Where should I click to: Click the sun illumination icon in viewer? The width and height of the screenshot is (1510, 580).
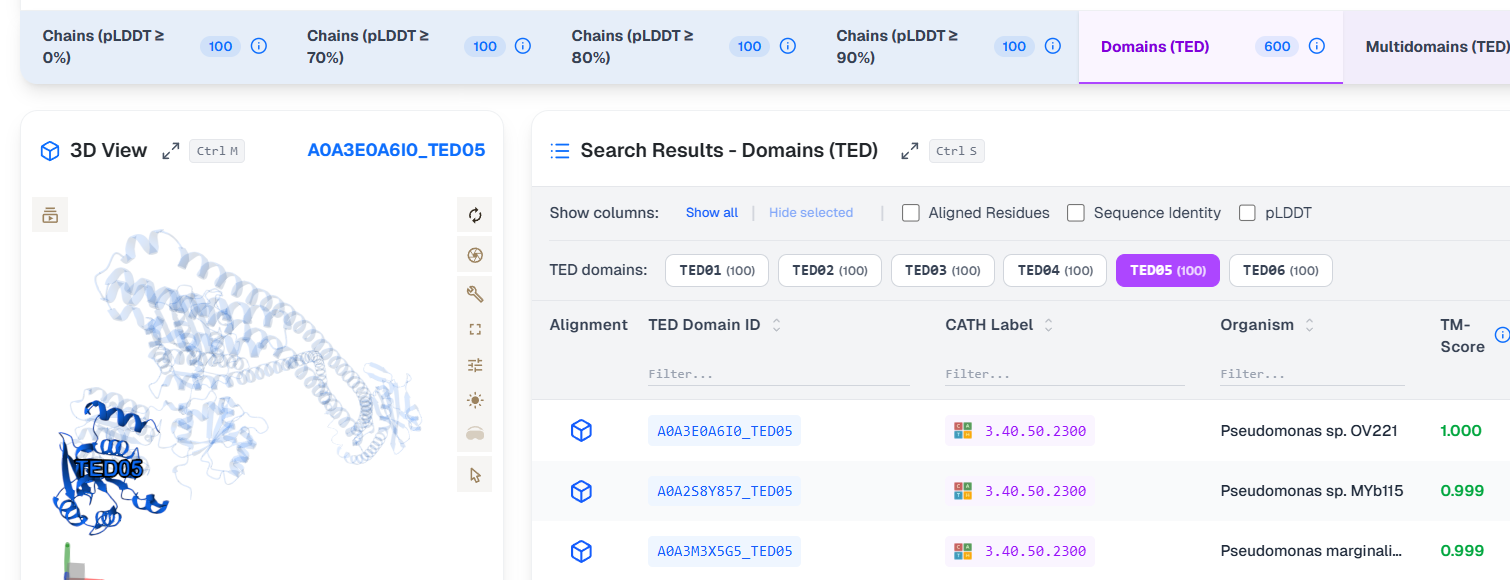(475, 400)
